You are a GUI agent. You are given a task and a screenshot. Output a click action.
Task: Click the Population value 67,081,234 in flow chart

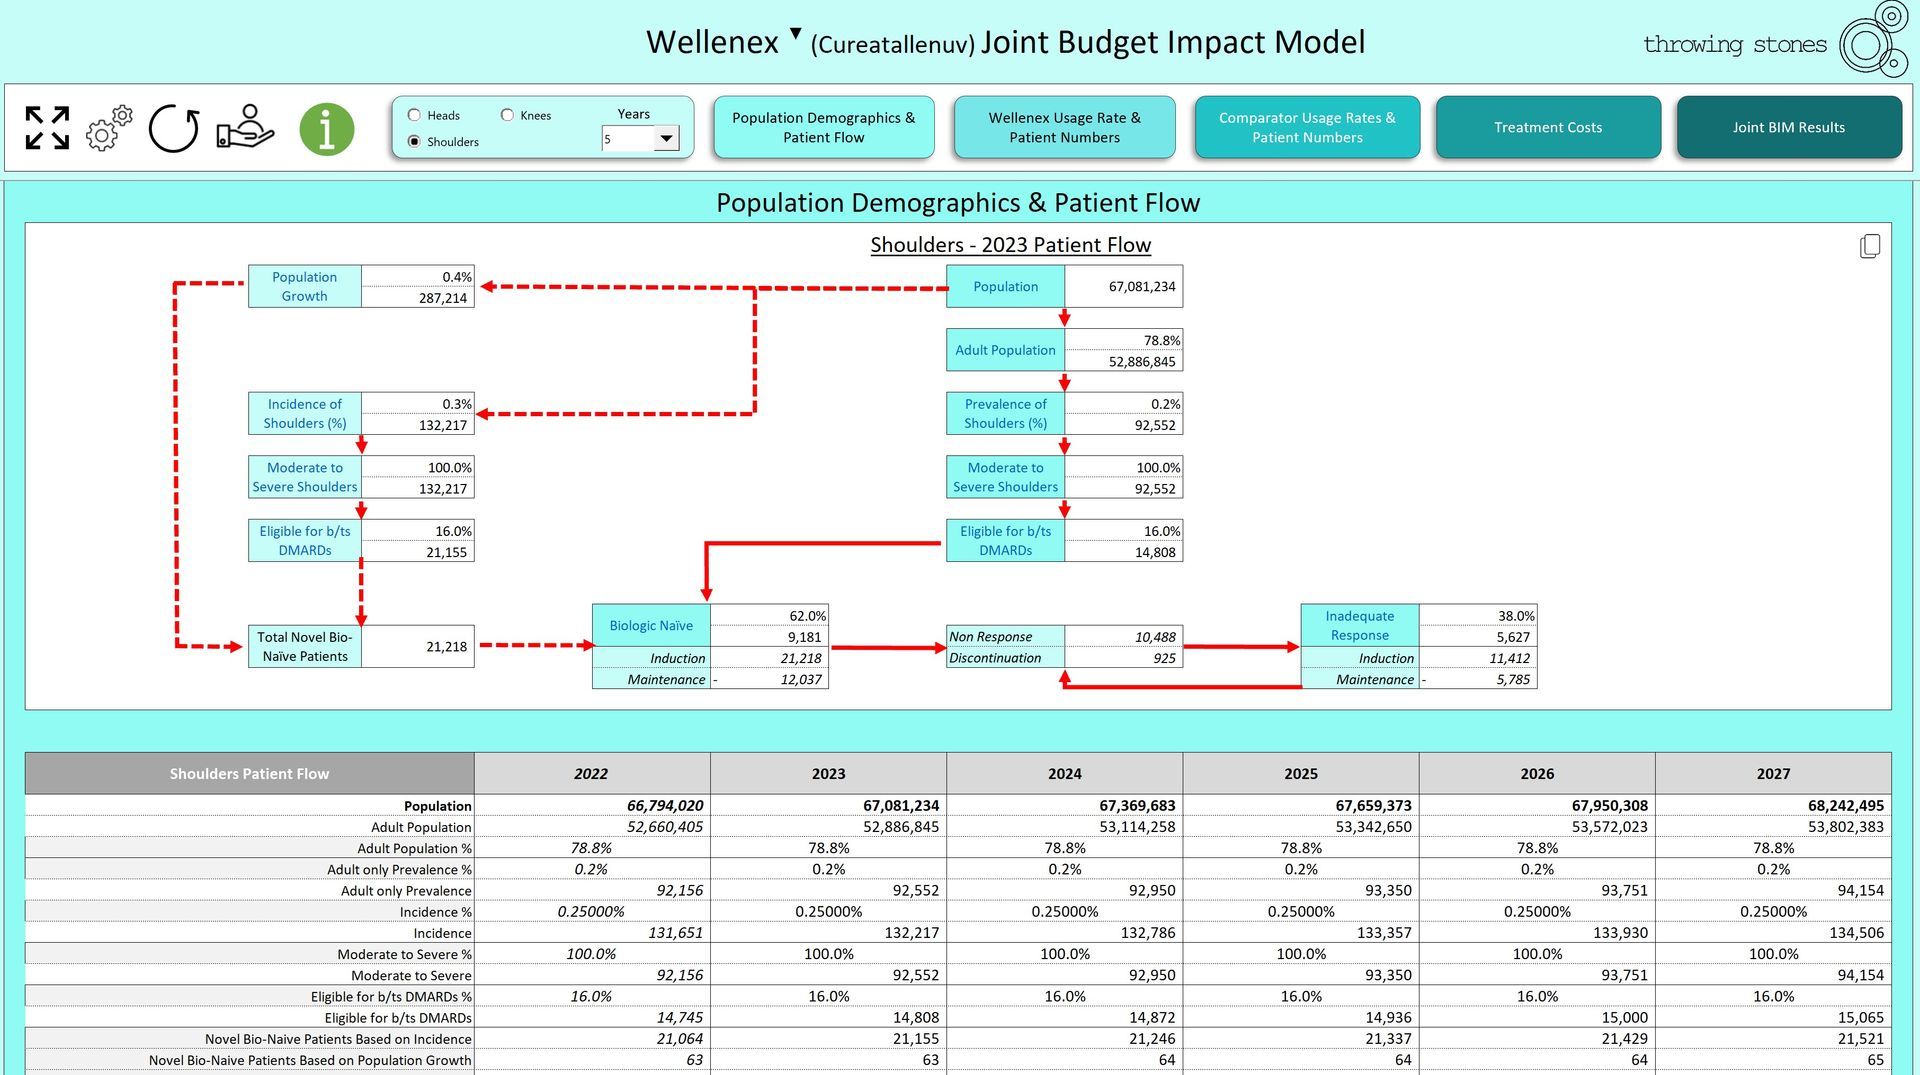[x=1124, y=287]
